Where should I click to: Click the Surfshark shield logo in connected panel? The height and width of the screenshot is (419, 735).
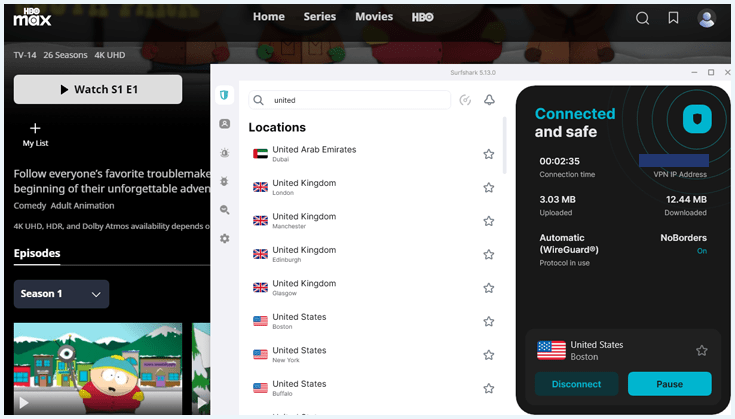[697, 119]
